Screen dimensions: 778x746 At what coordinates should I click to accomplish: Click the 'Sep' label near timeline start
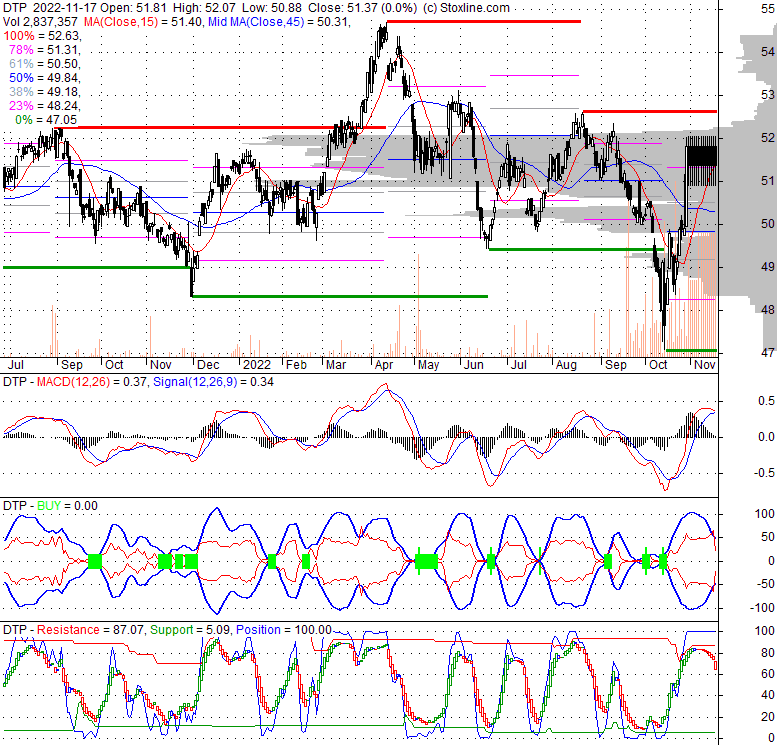click(x=72, y=365)
